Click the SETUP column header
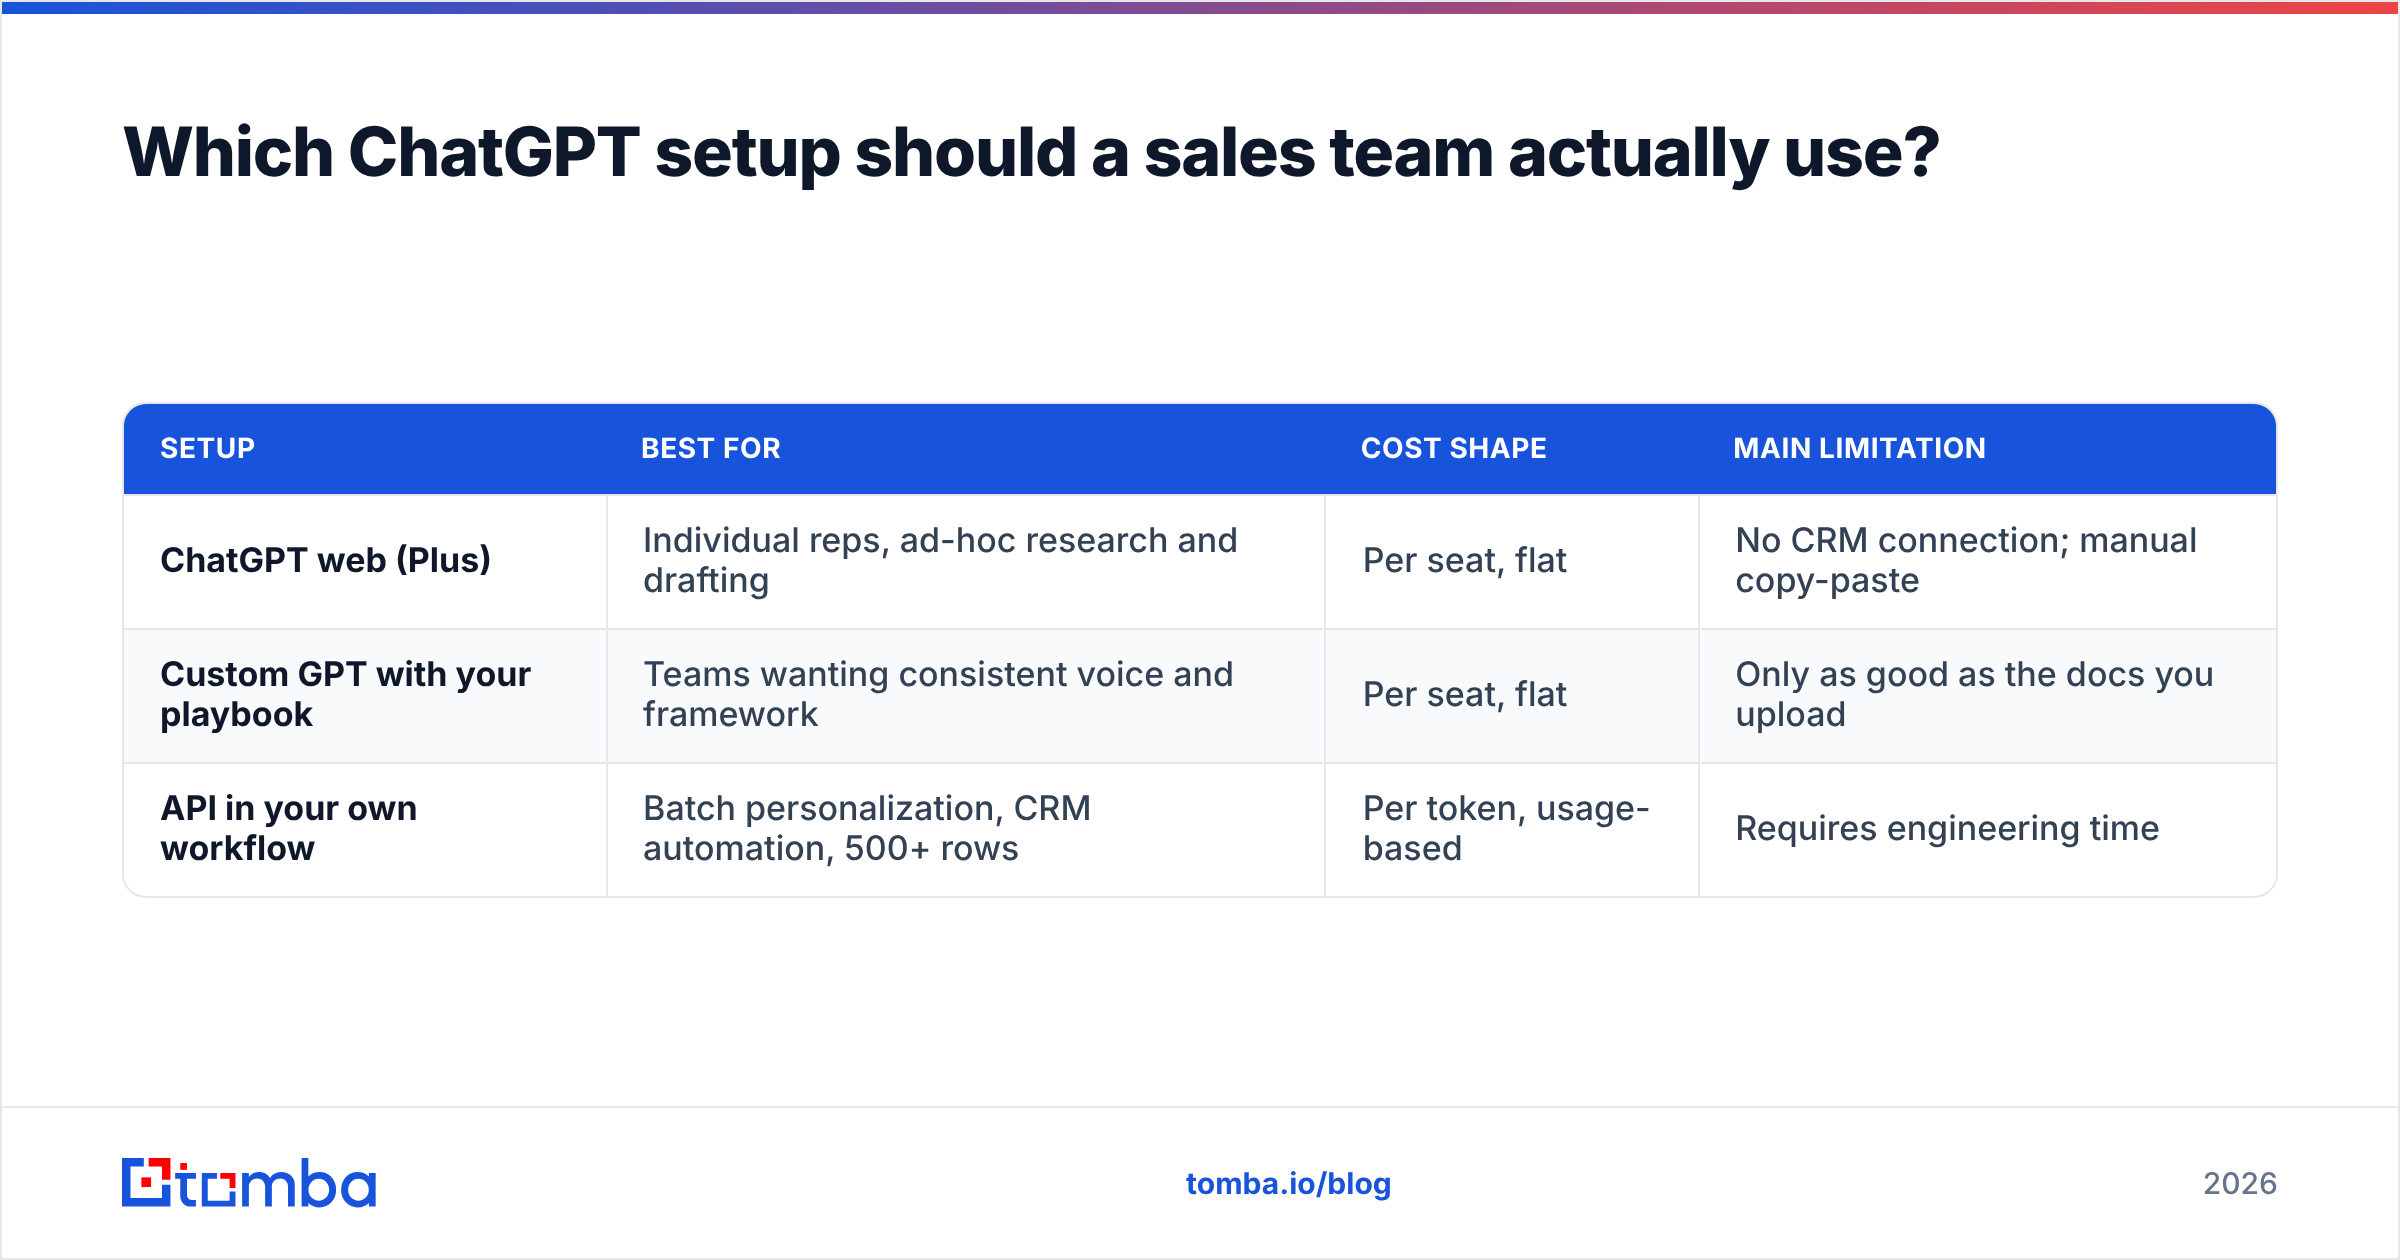The height and width of the screenshot is (1260, 2400). (208, 448)
